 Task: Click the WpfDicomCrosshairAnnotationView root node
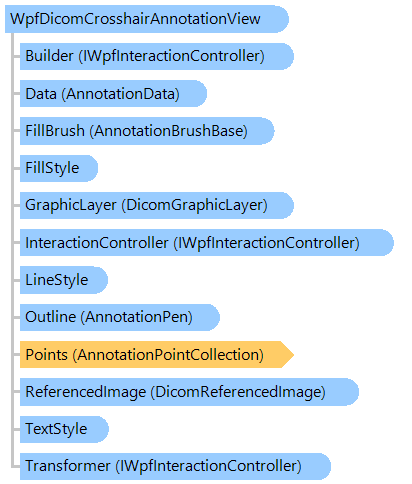point(147,19)
